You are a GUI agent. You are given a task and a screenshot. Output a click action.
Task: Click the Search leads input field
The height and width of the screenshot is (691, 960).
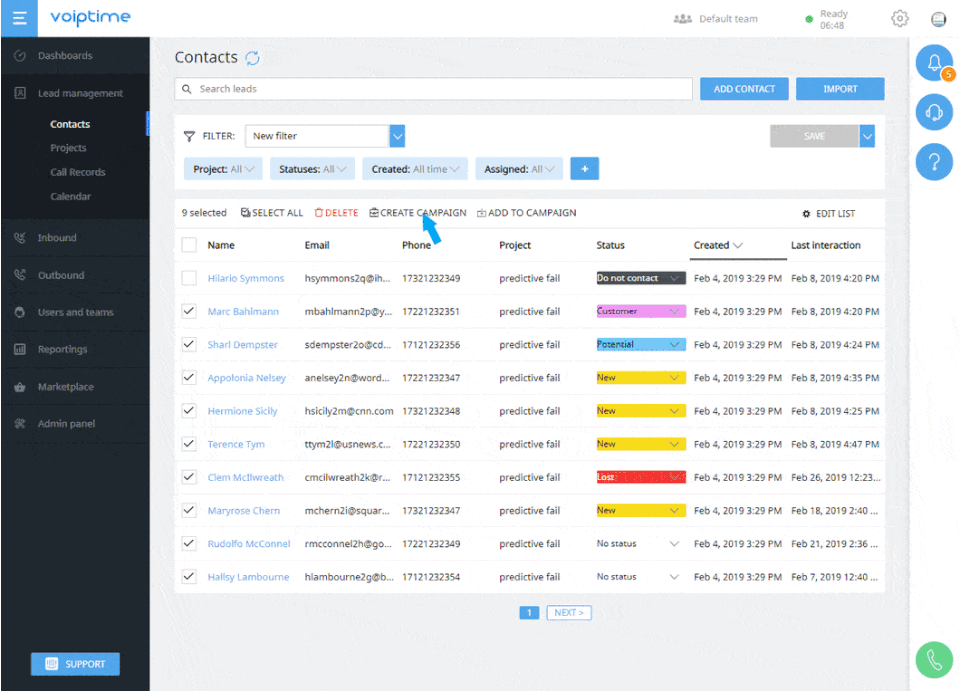(x=433, y=89)
